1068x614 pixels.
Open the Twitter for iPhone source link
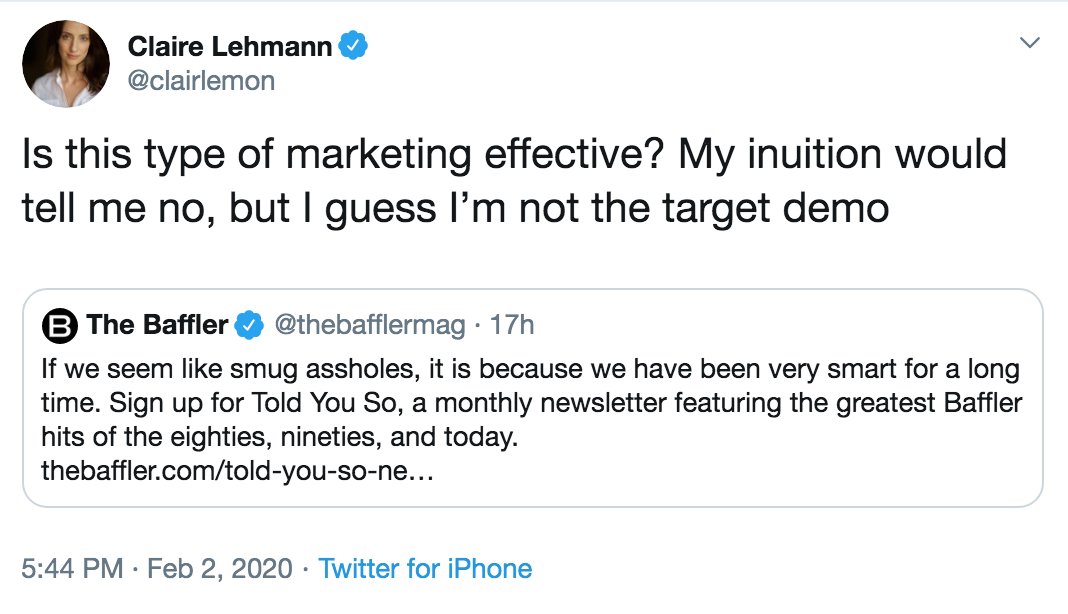coord(425,569)
